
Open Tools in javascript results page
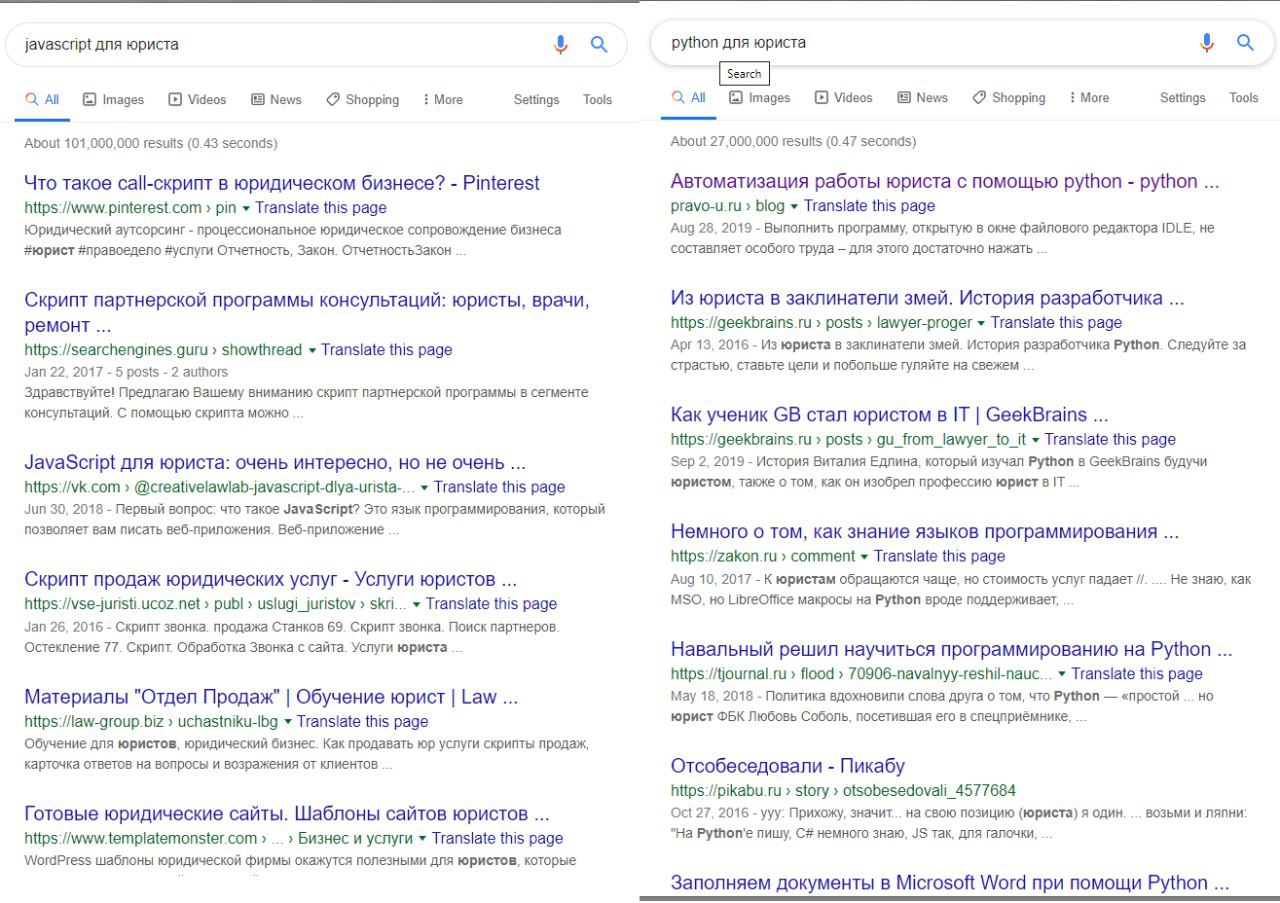[x=597, y=99]
